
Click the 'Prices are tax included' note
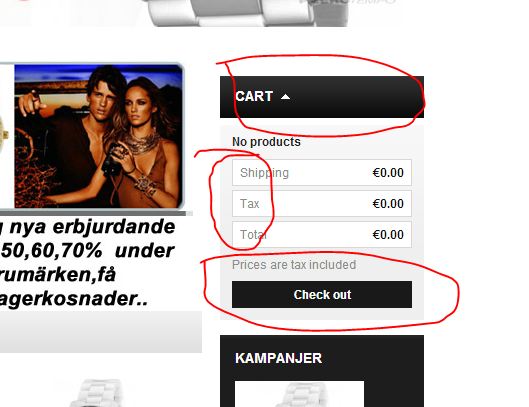(294, 265)
